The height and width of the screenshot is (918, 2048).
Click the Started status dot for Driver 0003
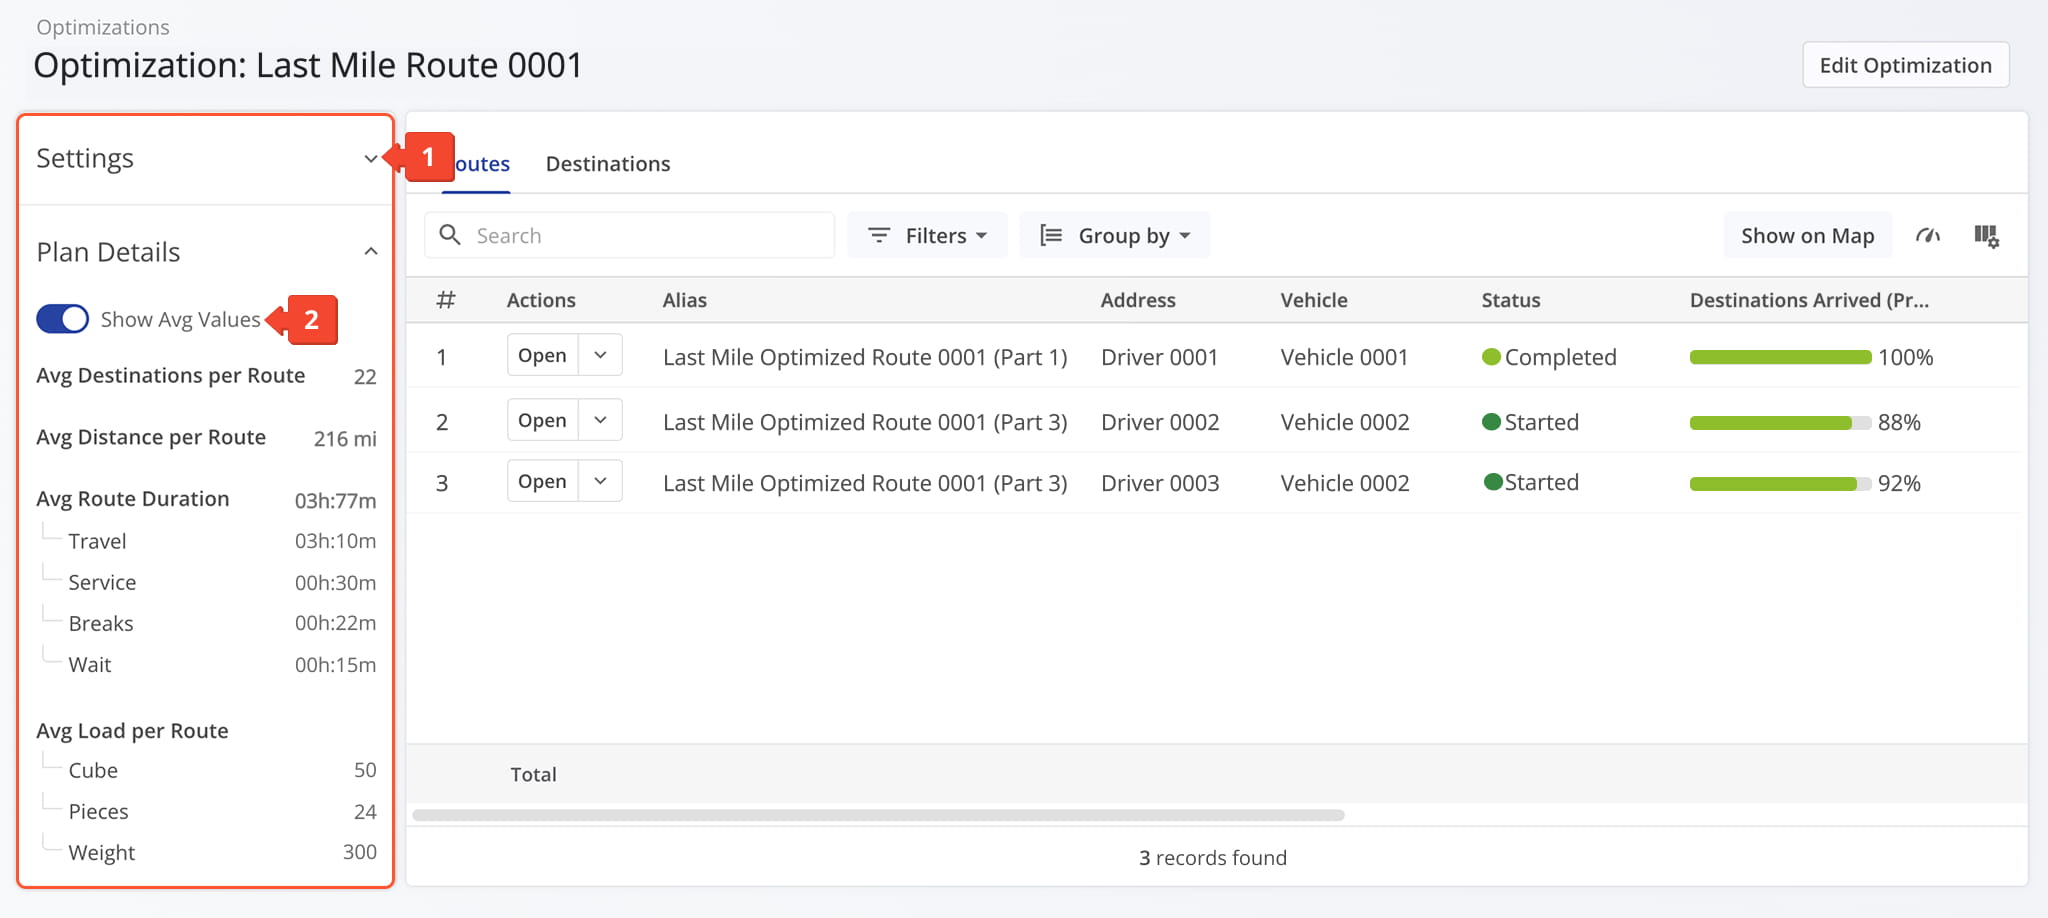coord(1493,482)
